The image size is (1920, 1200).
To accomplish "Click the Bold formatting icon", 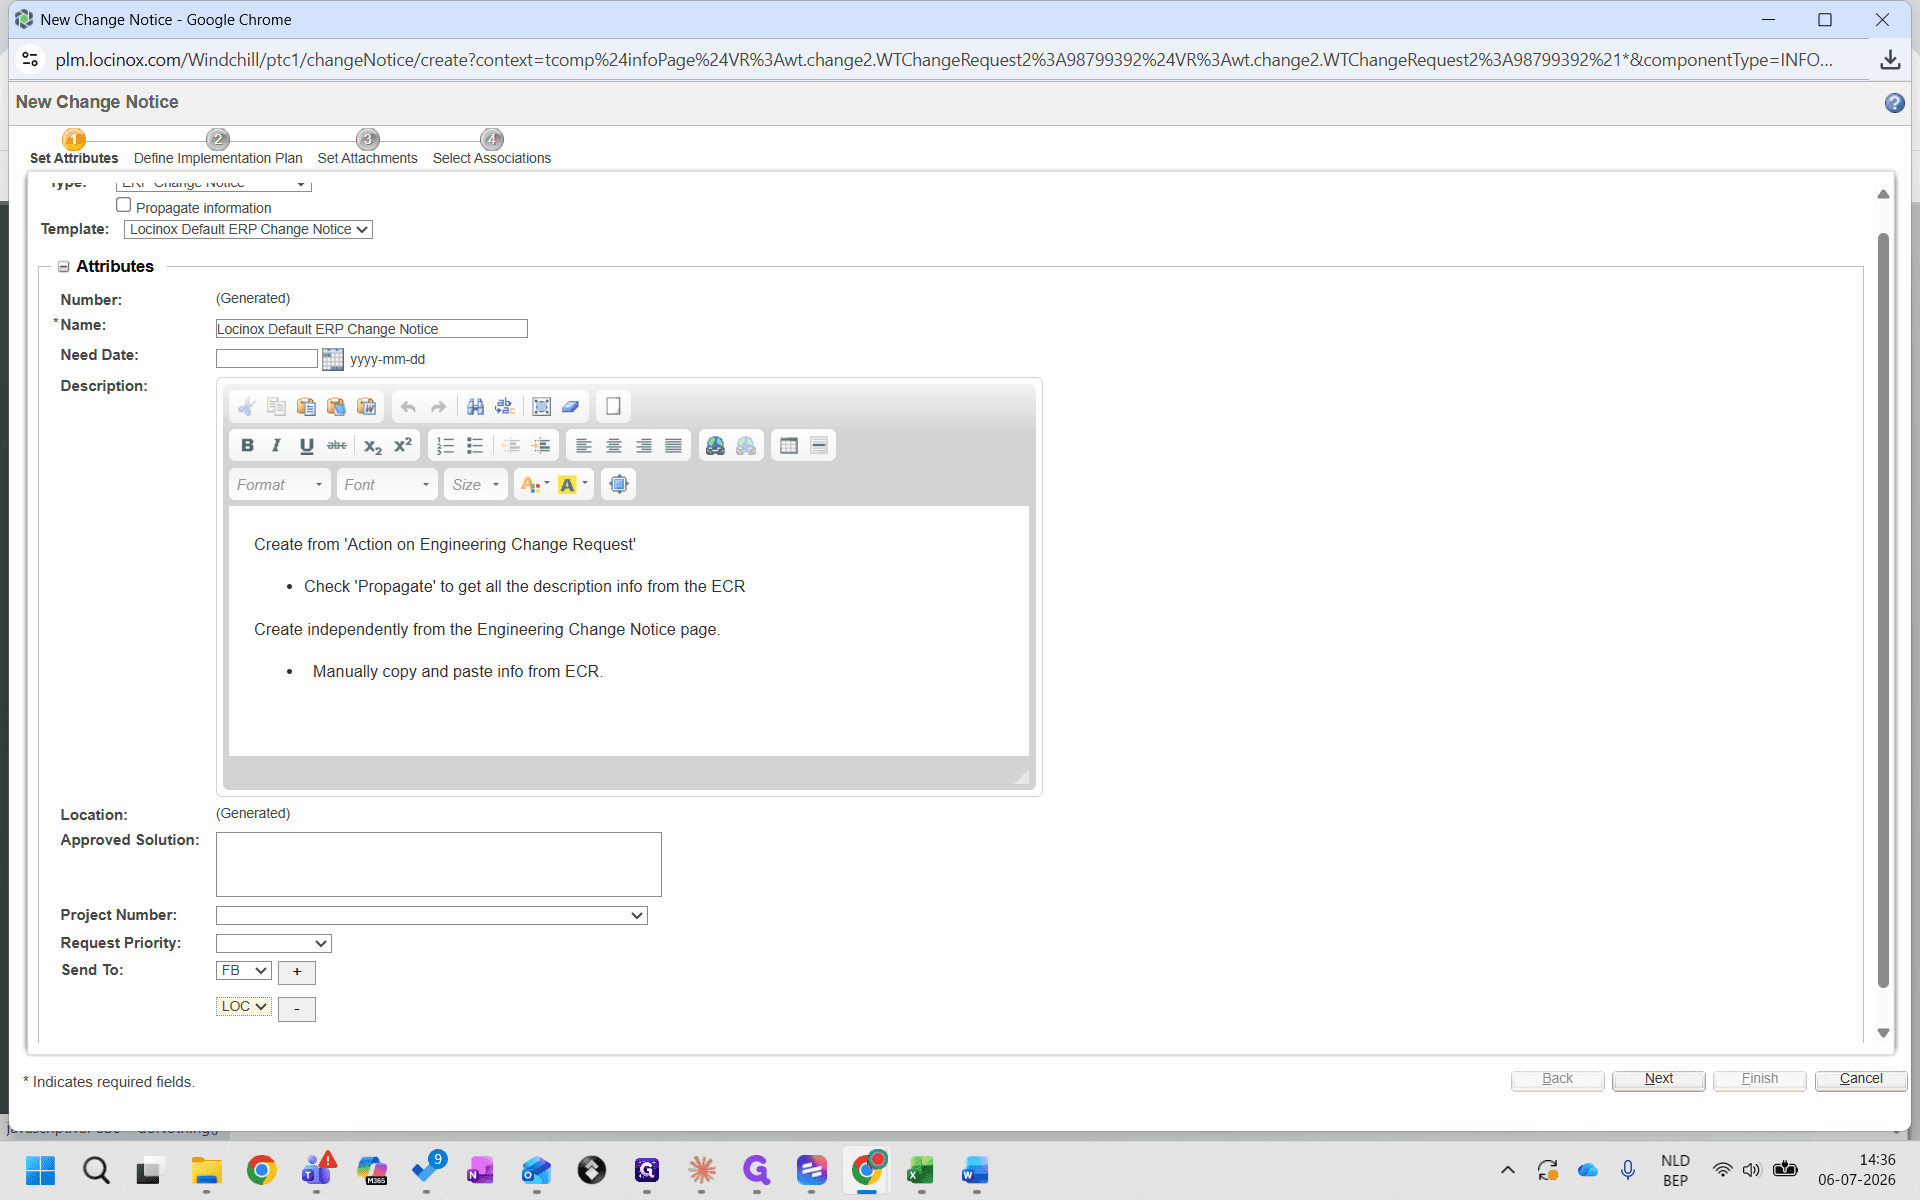I will (x=247, y=446).
